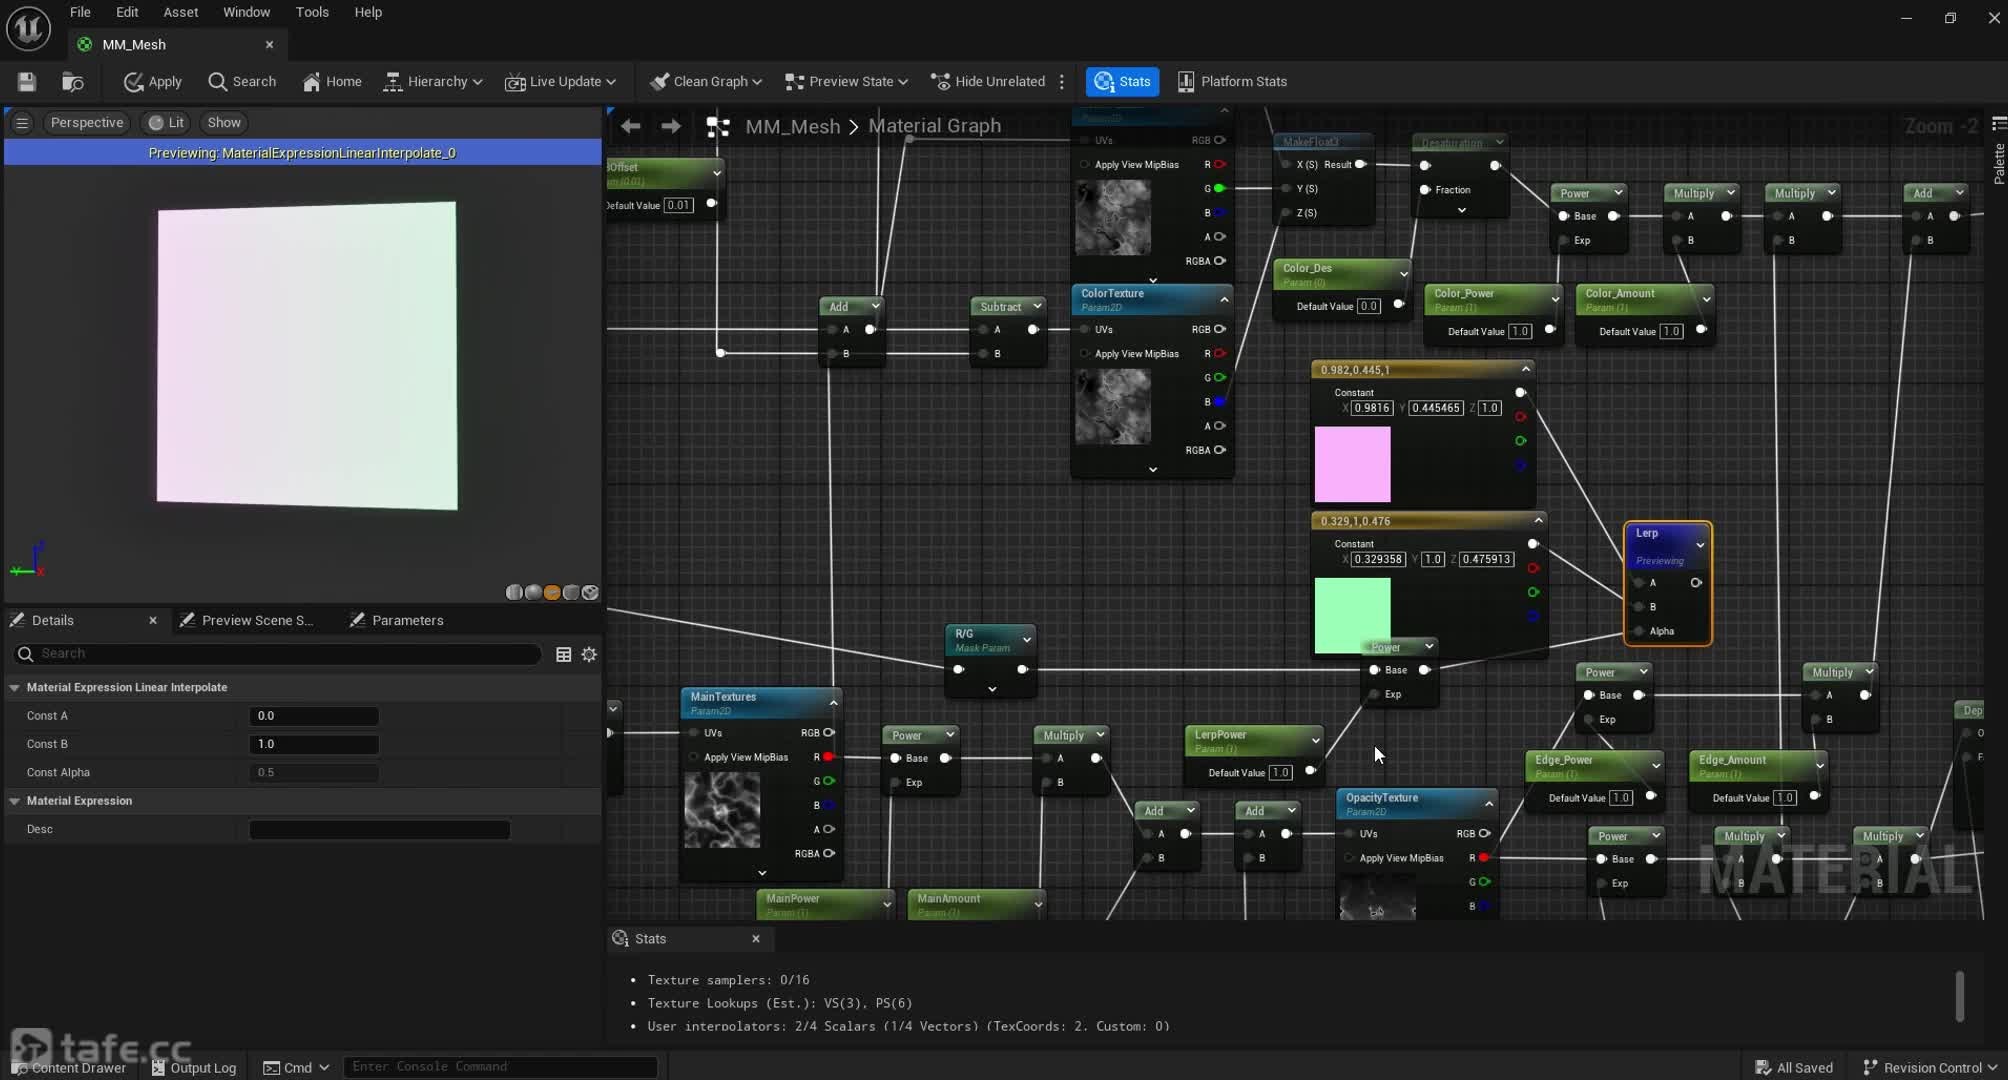2008x1080 pixels.
Task: Open the Clean Graph dropdown
Action: pos(706,82)
